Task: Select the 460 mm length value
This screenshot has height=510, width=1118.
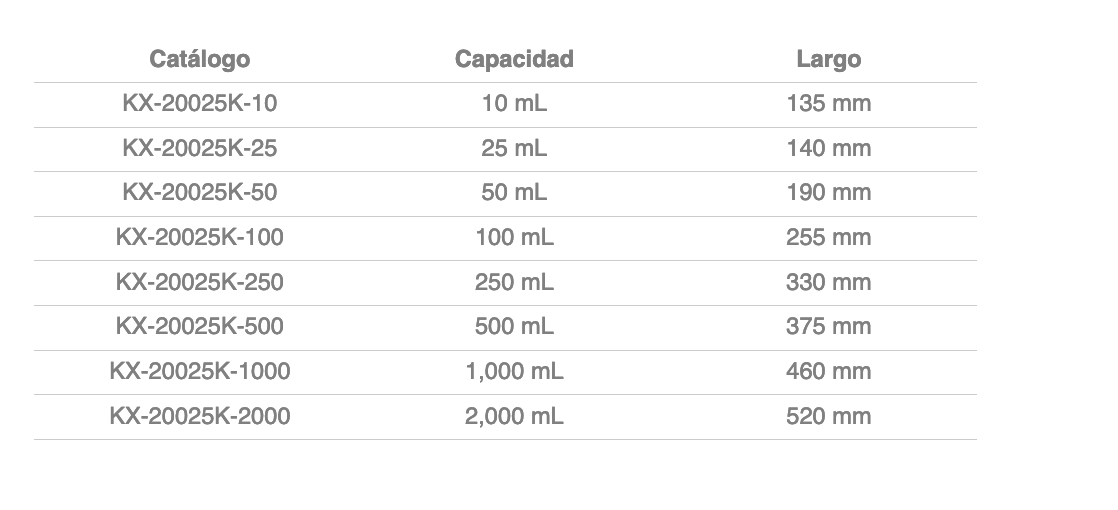Action: point(828,371)
